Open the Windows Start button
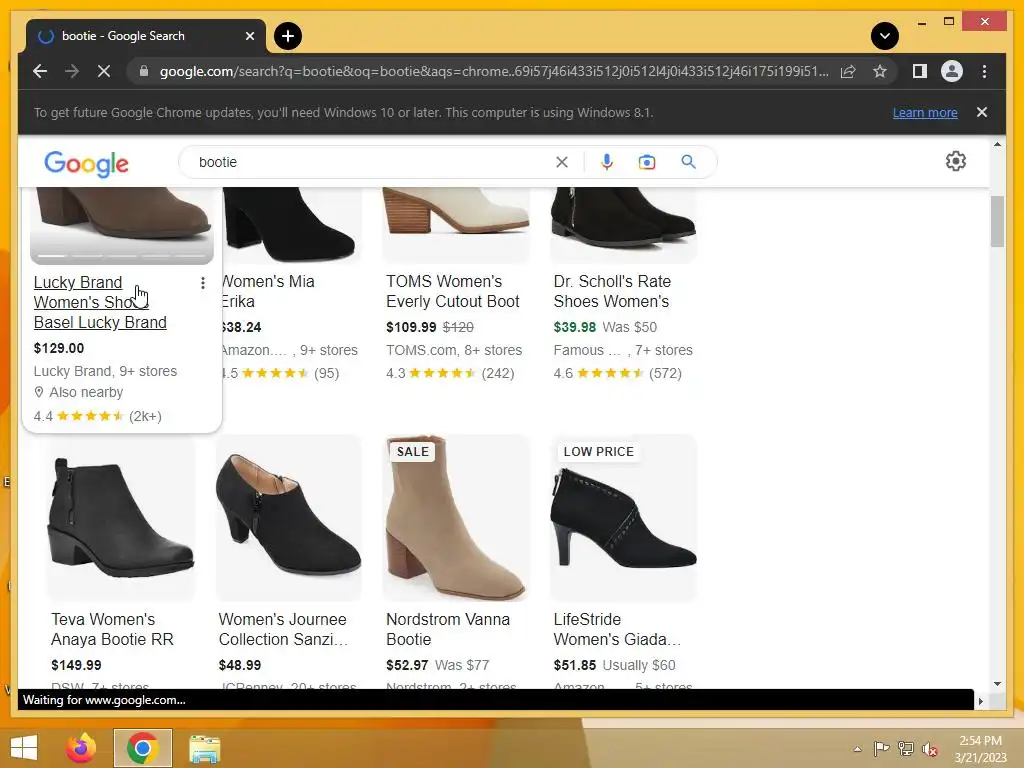Image resolution: width=1024 pixels, height=768 pixels. [24, 748]
